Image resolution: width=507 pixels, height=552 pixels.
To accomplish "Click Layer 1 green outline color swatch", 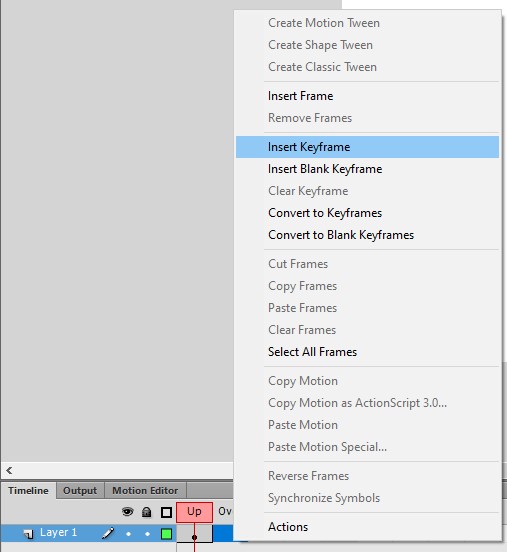I will pyautogui.click(x=166, y=534).
